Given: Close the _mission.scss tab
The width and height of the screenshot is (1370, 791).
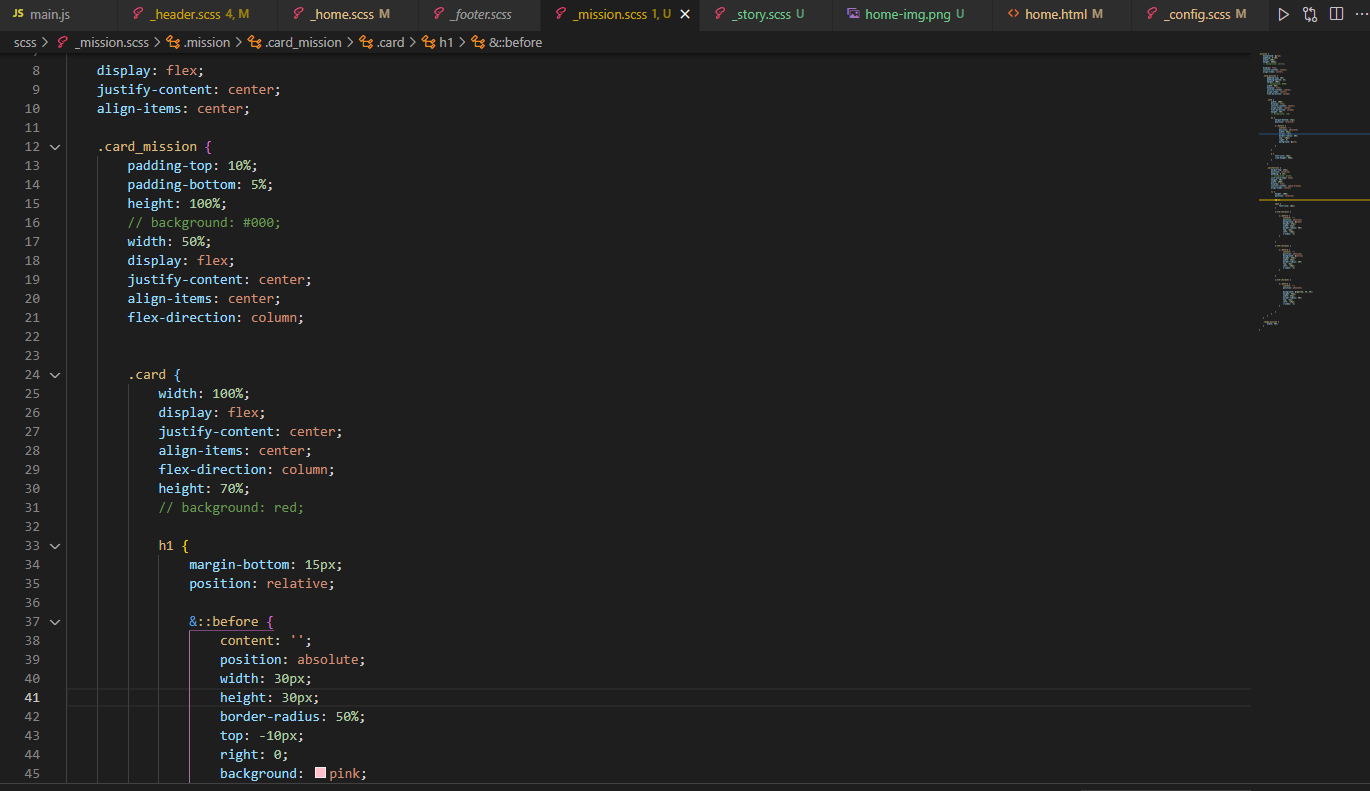Looking at the screenshot, I should click(x=685, y=14).
